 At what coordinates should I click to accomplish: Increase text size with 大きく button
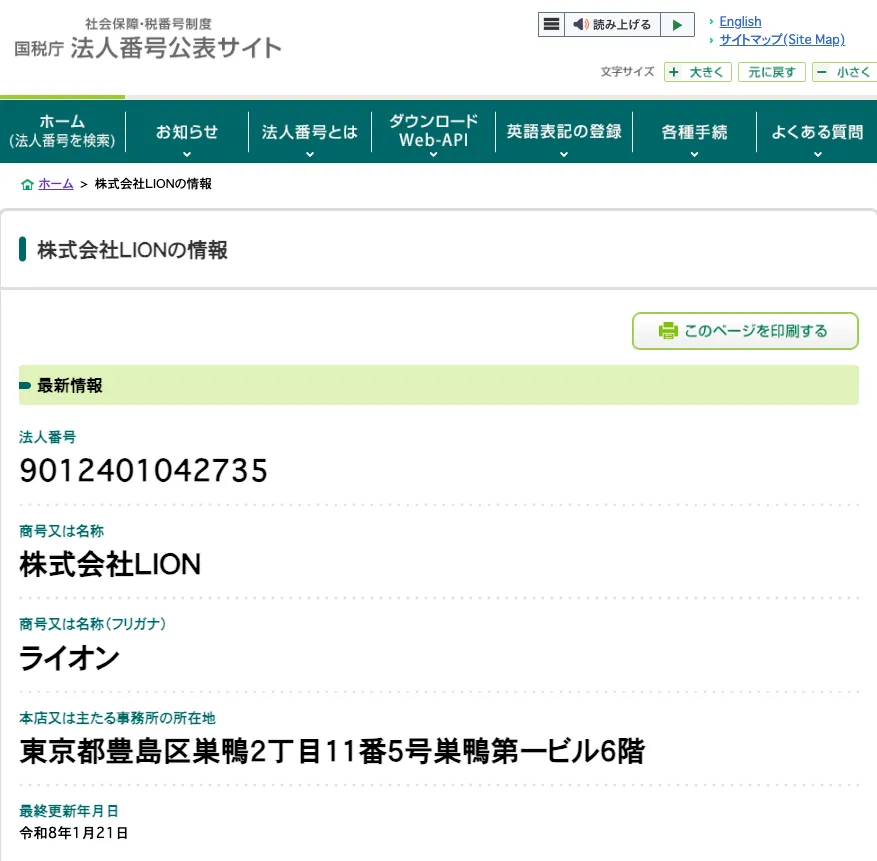[x=697, y=72]
